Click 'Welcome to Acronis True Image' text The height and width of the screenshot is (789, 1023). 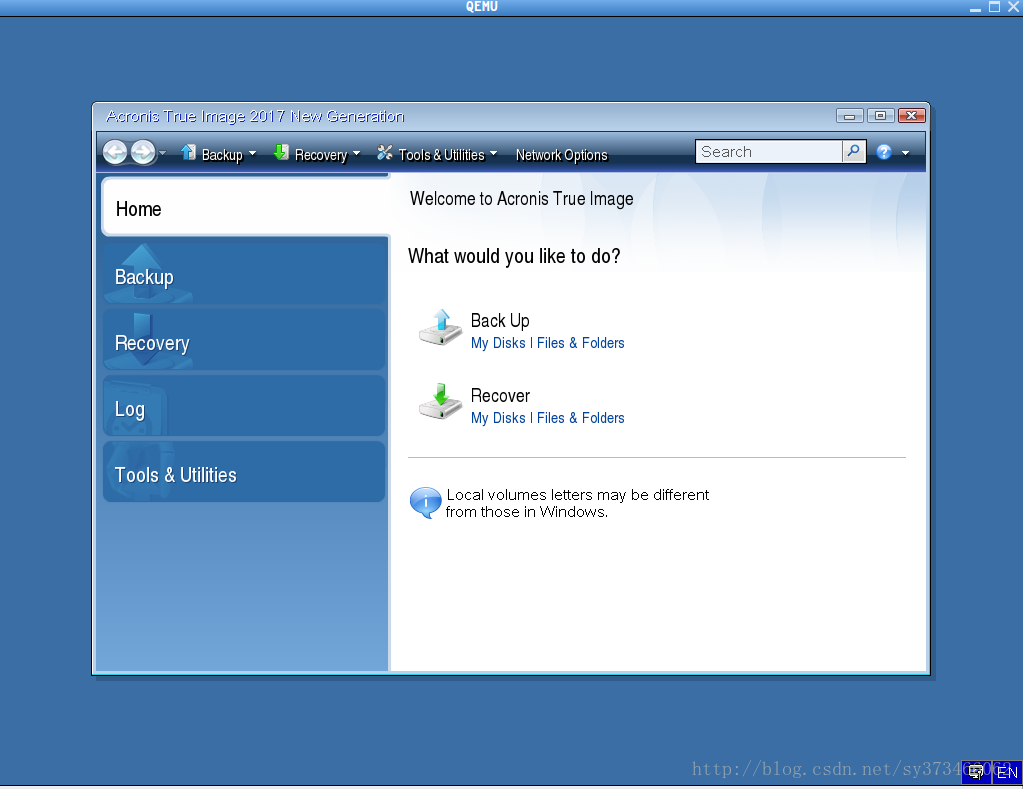[x=521, y=198]
